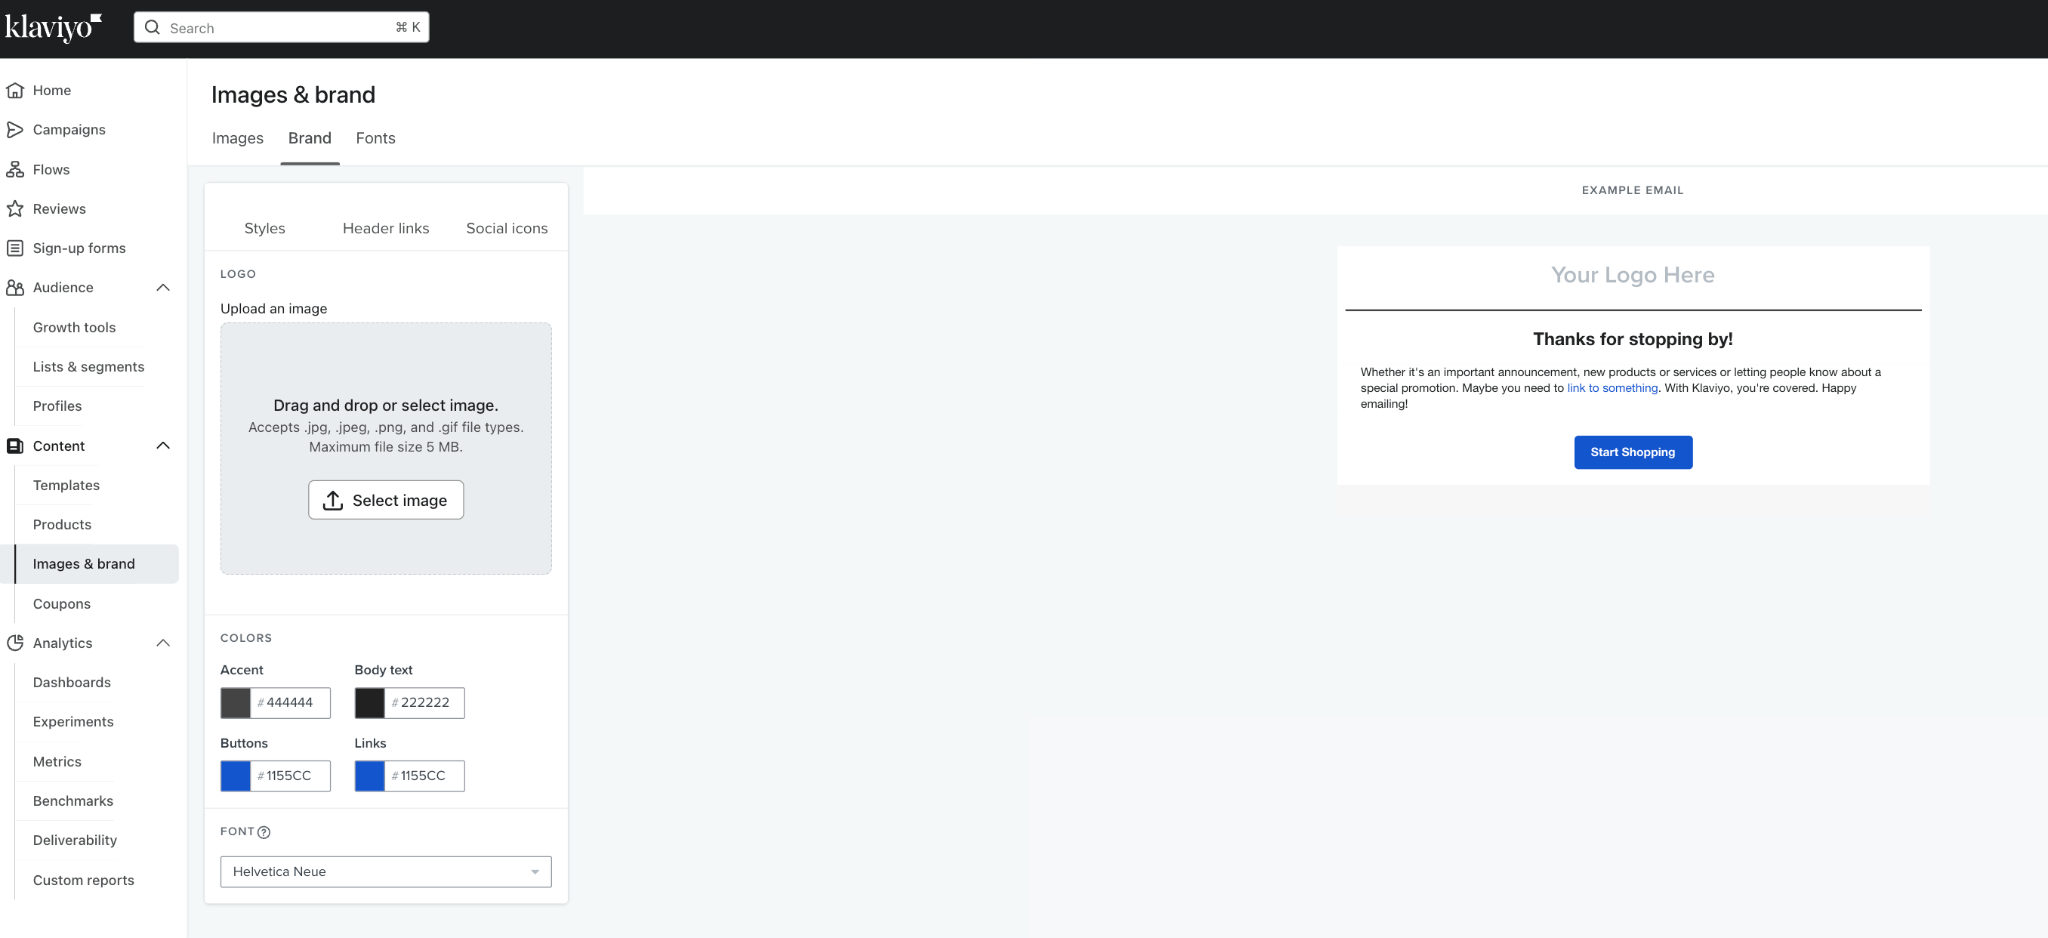Select the Styles sub-tab
The image size is (2048, 938).
pos(265,228)
